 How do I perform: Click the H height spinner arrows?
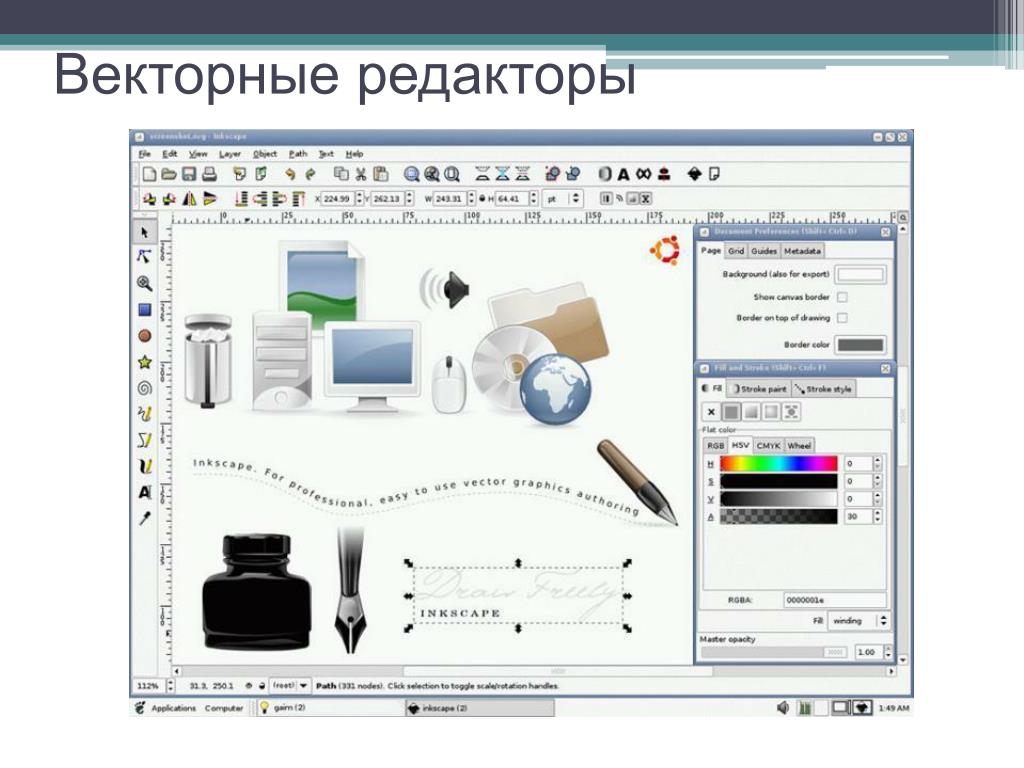(534, 199)
